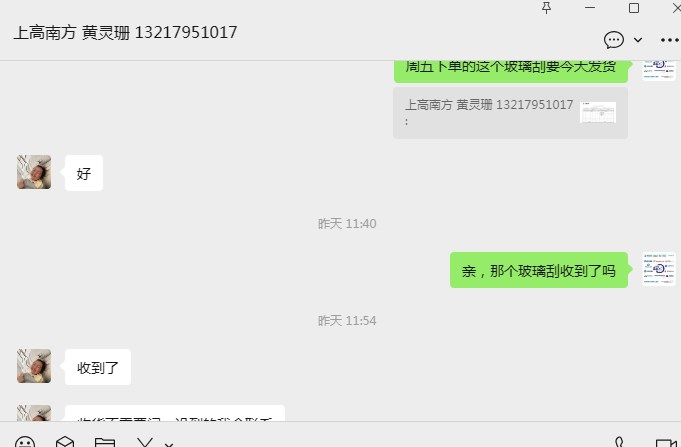Click the scissors screenshot tool
The image size is (681, 447).
pyautogui.click(x=145, y=442)
